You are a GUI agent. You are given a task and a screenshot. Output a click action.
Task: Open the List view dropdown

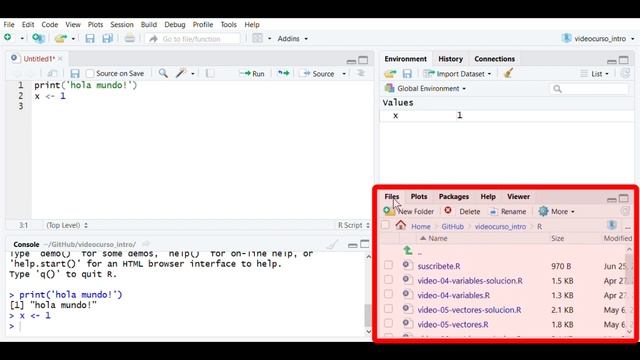coord(595,74)
